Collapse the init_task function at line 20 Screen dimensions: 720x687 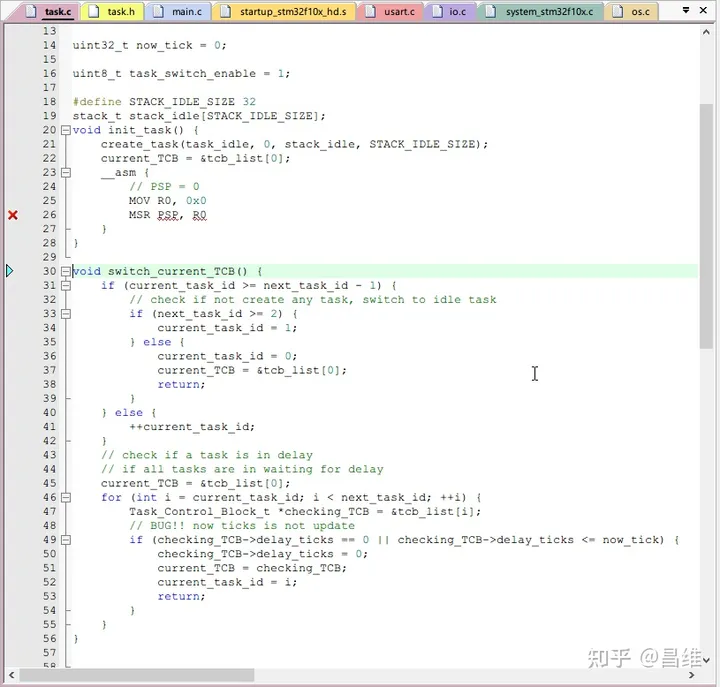click(x=66, y=130)
